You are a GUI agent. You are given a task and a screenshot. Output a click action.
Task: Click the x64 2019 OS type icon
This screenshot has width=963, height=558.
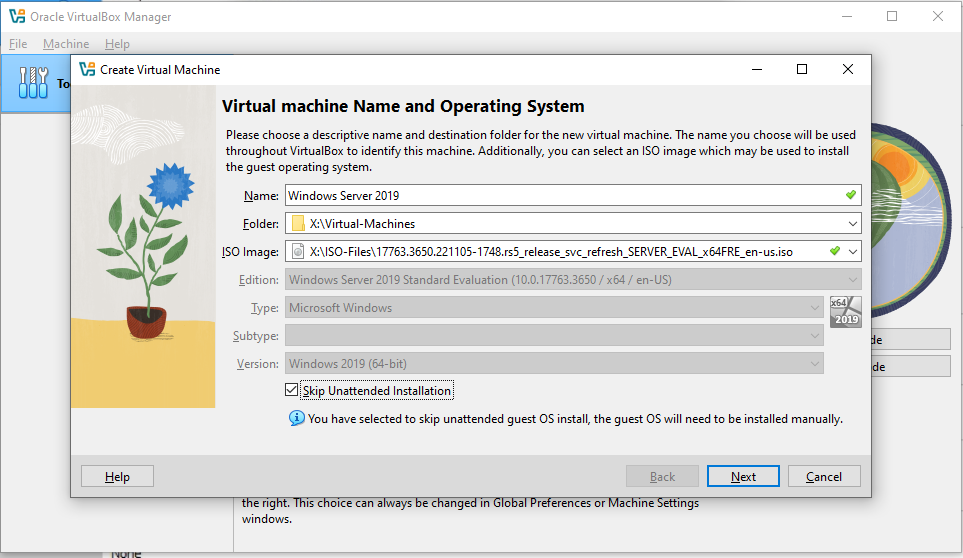[x=846, y=312]
